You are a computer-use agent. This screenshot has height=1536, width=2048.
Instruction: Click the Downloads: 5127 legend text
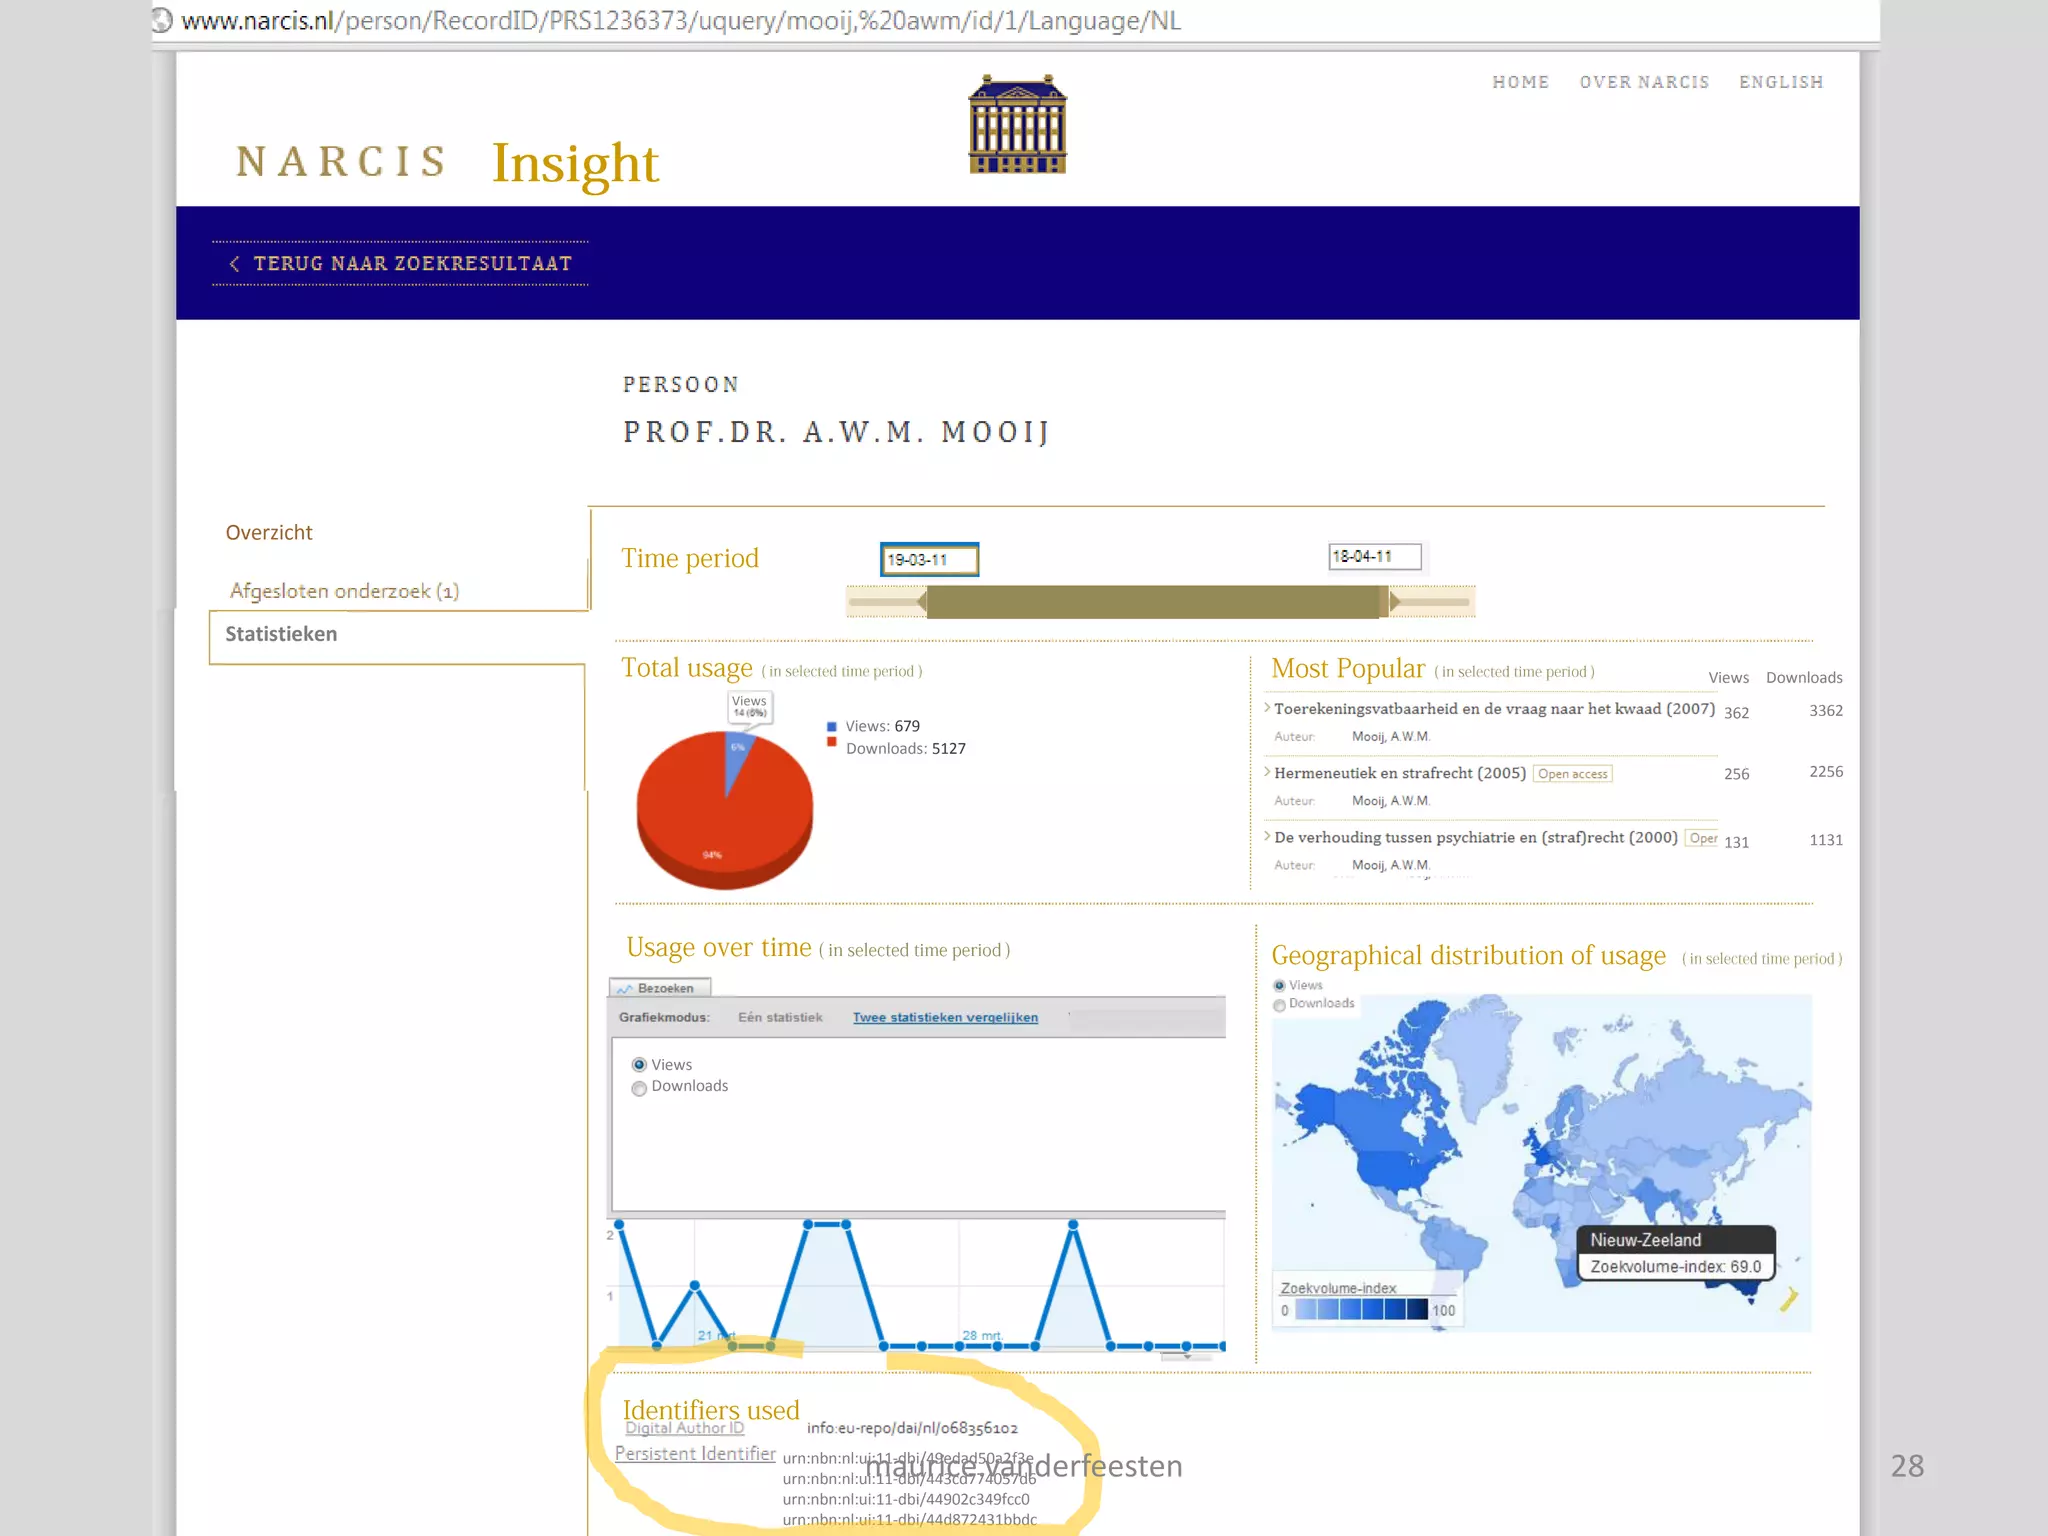coord(905,749)
